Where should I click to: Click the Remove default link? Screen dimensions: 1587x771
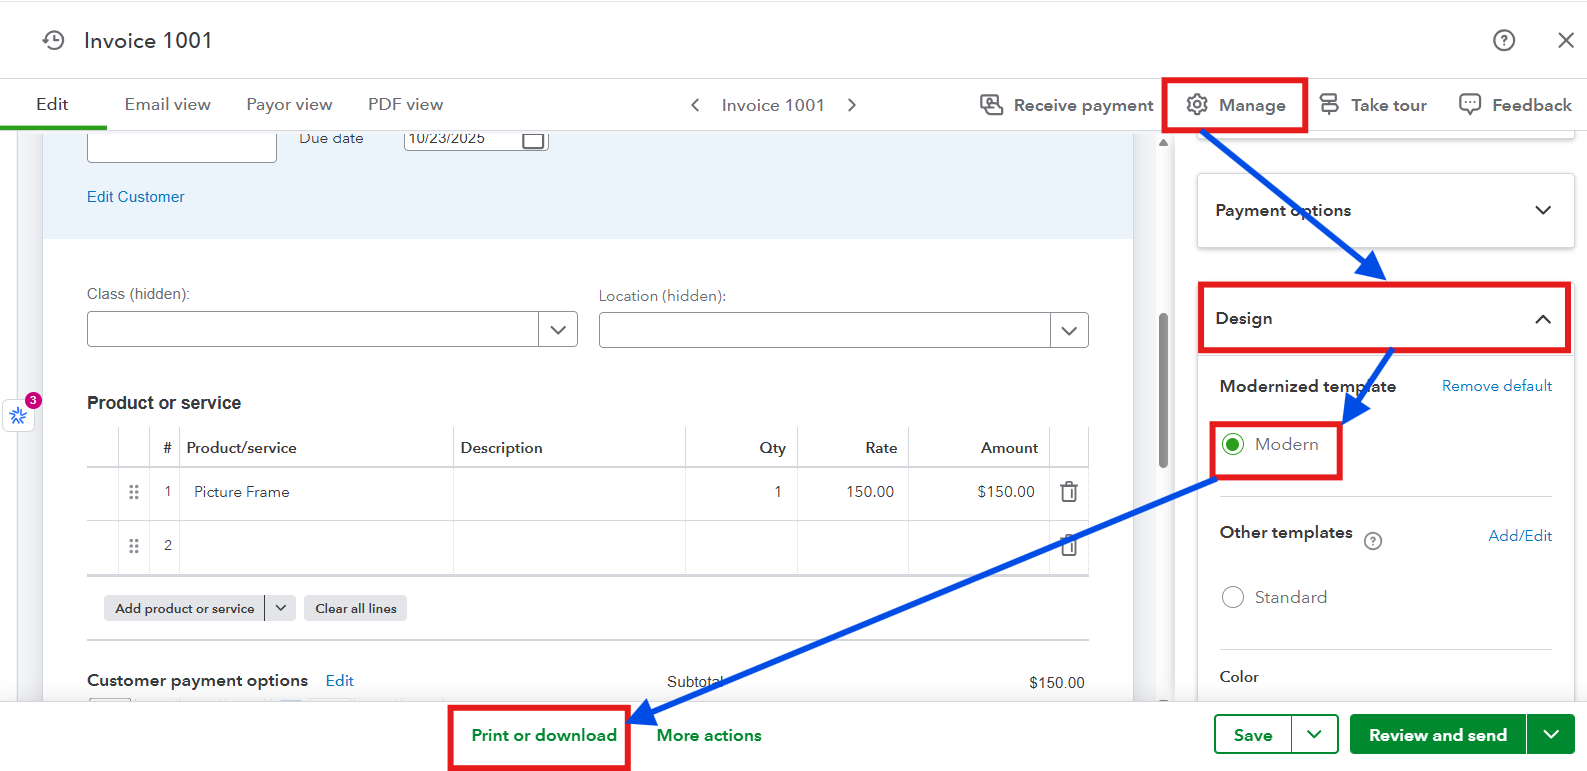click(1497, 386)
